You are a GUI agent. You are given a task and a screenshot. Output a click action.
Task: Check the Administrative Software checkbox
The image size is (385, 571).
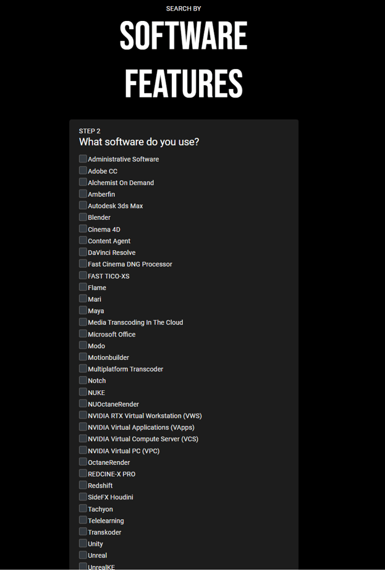[83, 159]
